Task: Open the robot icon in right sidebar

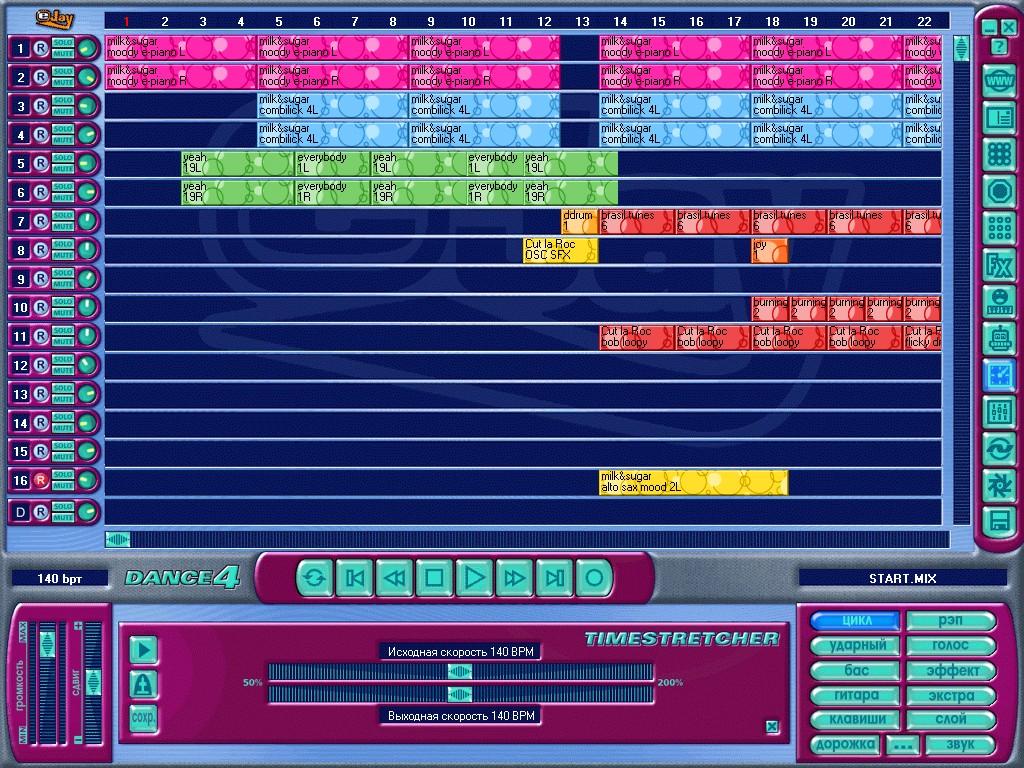Action: click(998, 338)
